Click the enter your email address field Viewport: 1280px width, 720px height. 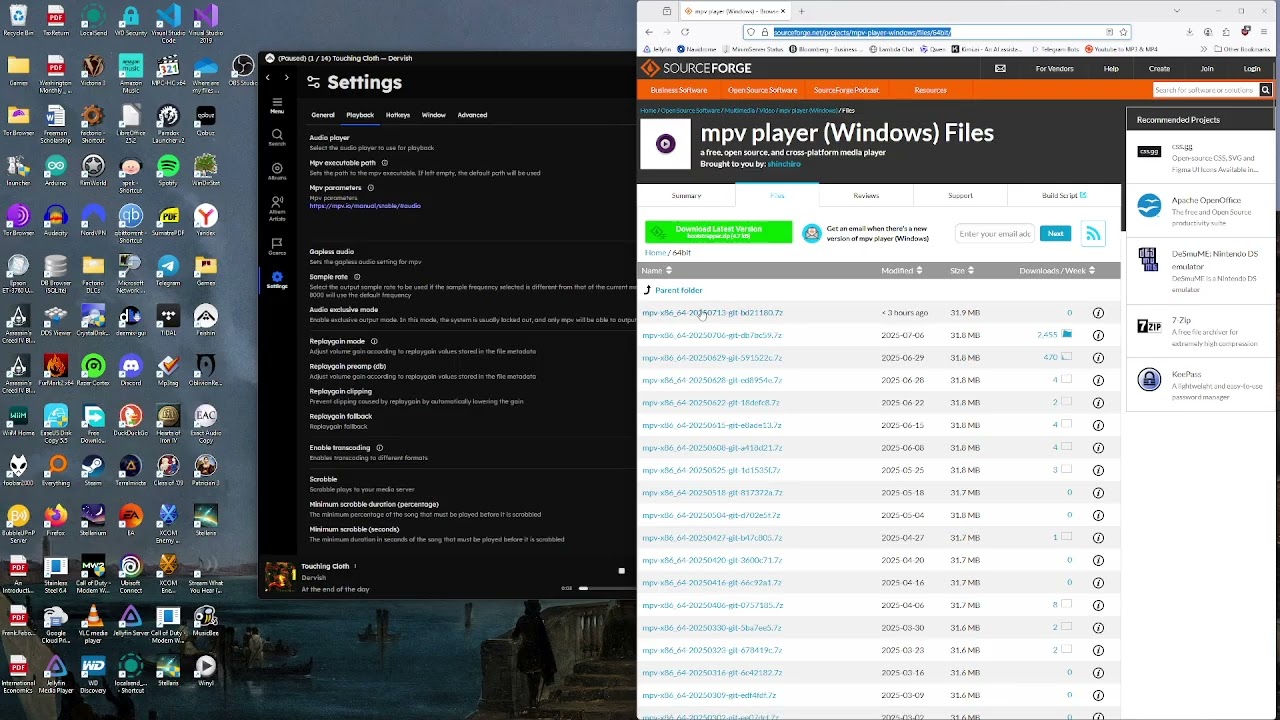coord(995,233)
